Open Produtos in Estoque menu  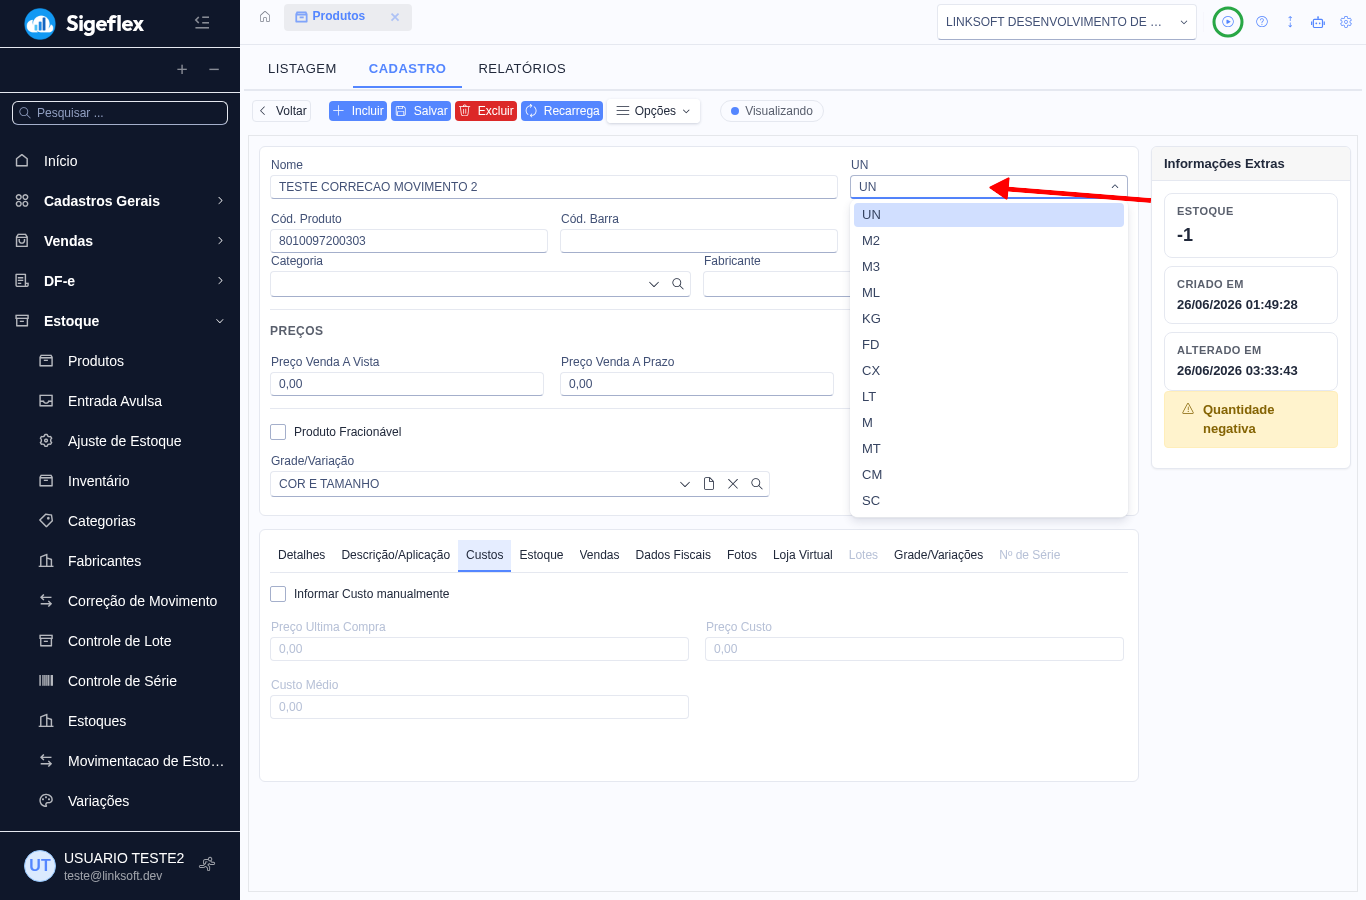(120, 361)
